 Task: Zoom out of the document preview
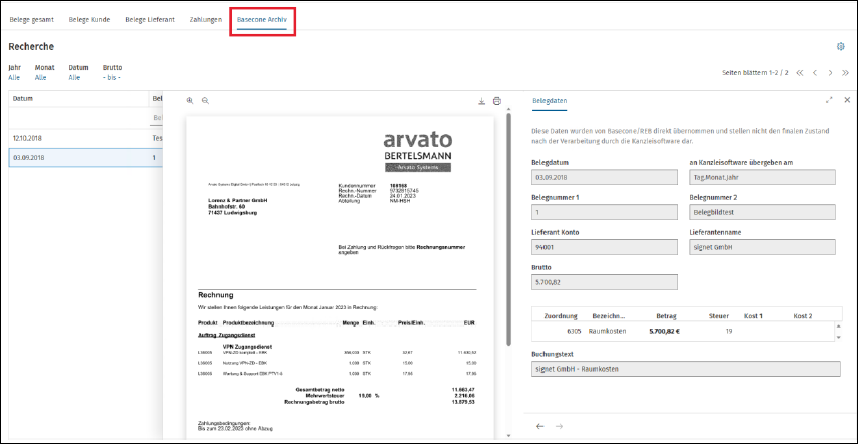click(x=205, y=101)
